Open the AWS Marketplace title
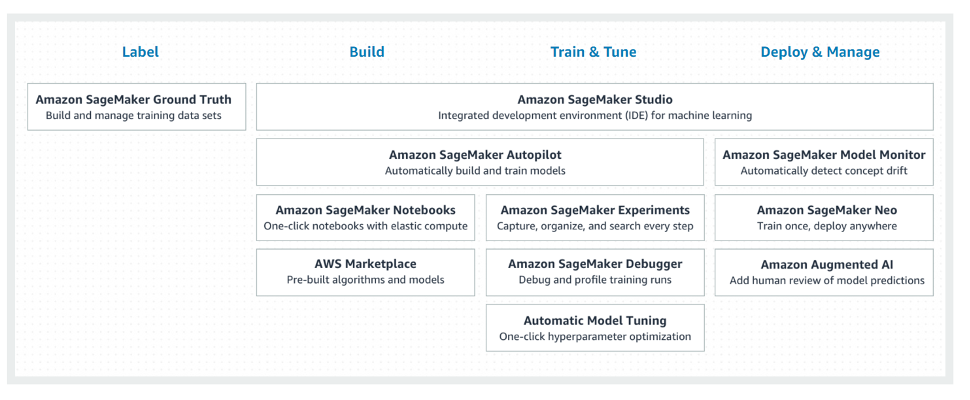Screen dimensions: 970x400 pos(365,264)
